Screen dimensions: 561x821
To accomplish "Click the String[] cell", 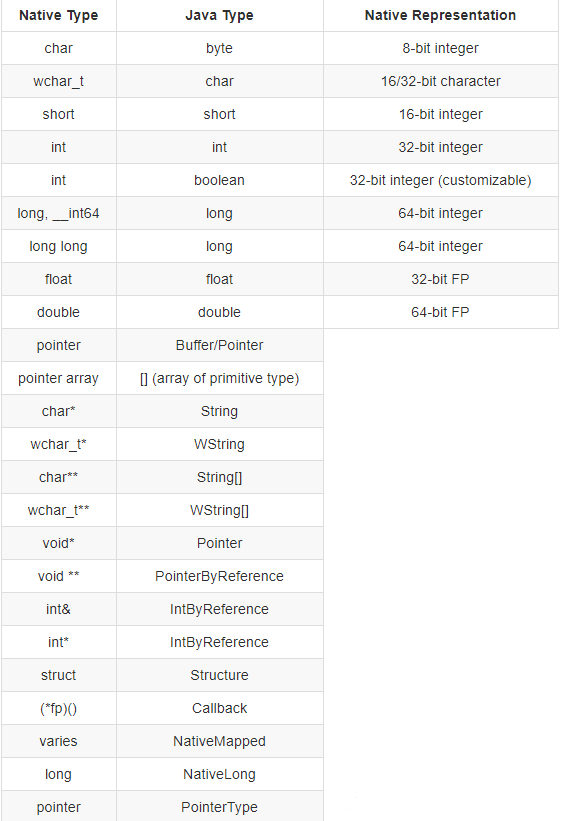I will pos(219,477).
